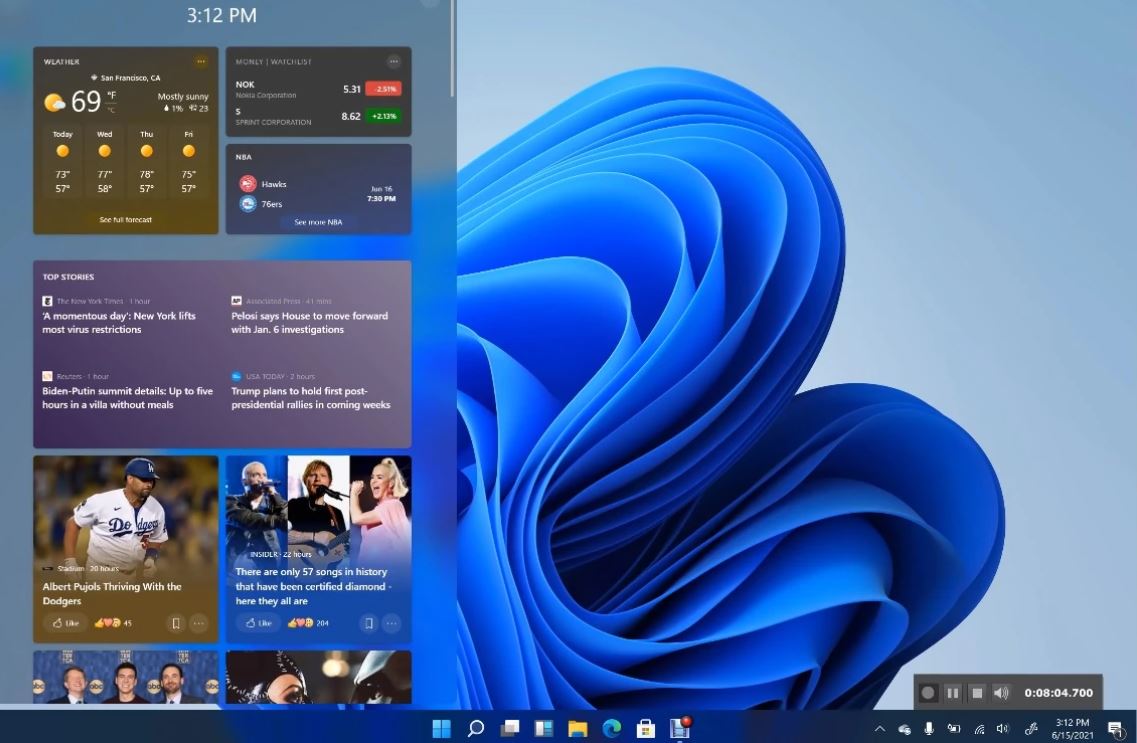1137x743 pixels.
Task: Stop the screen recording
Action: click(x=977, y=692)
